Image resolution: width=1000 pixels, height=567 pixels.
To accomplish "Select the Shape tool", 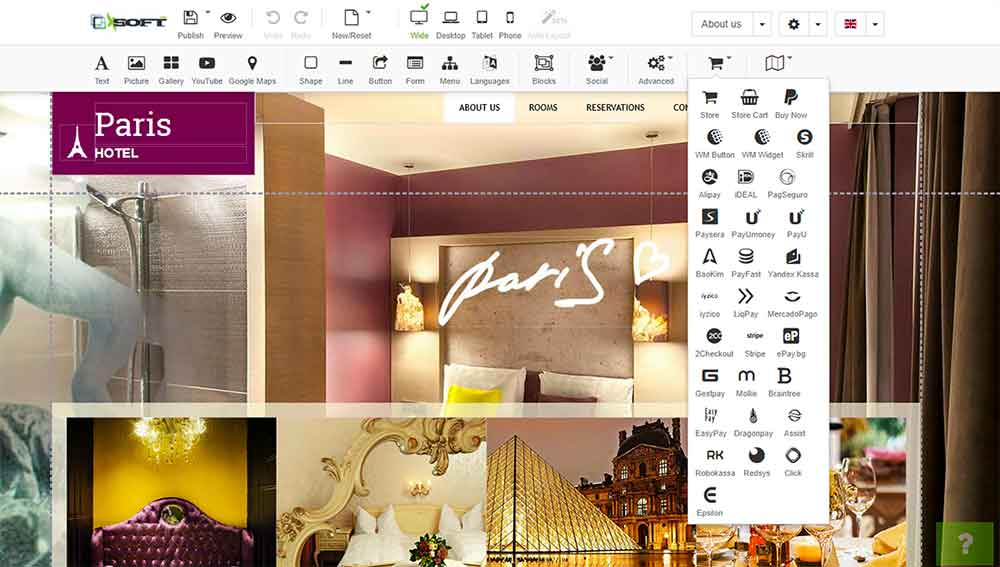I will click(311, 70).
